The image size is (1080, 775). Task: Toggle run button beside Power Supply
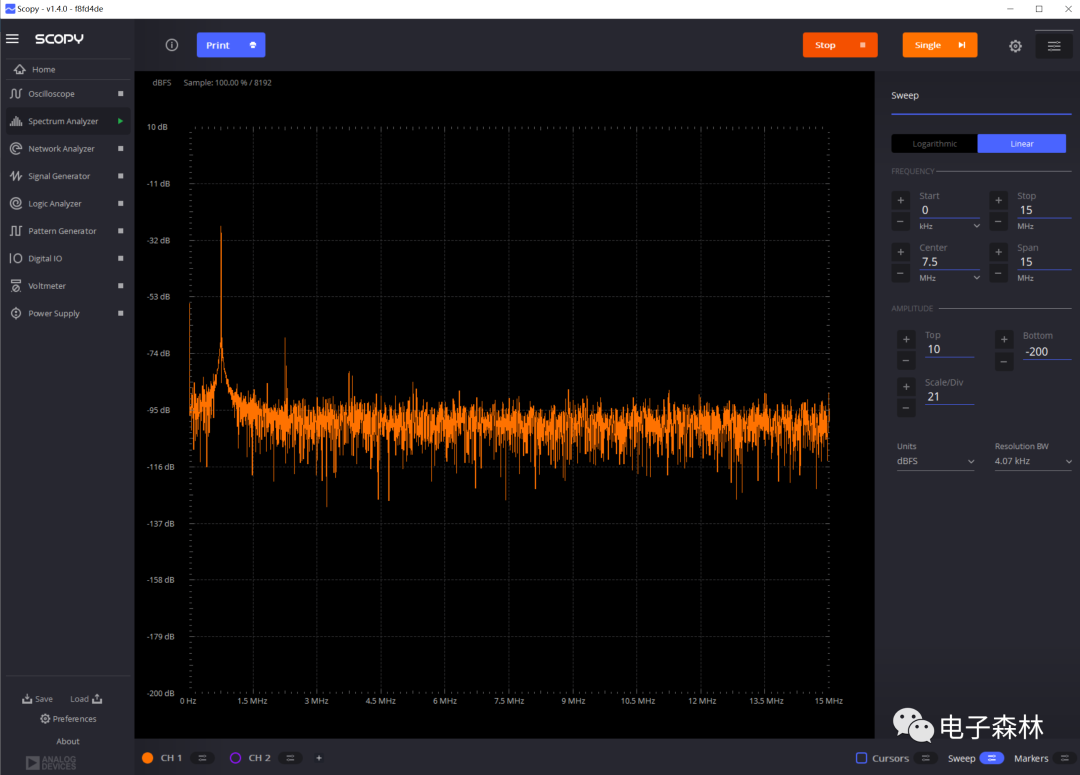pyautogui.click(x=121, y=313)
